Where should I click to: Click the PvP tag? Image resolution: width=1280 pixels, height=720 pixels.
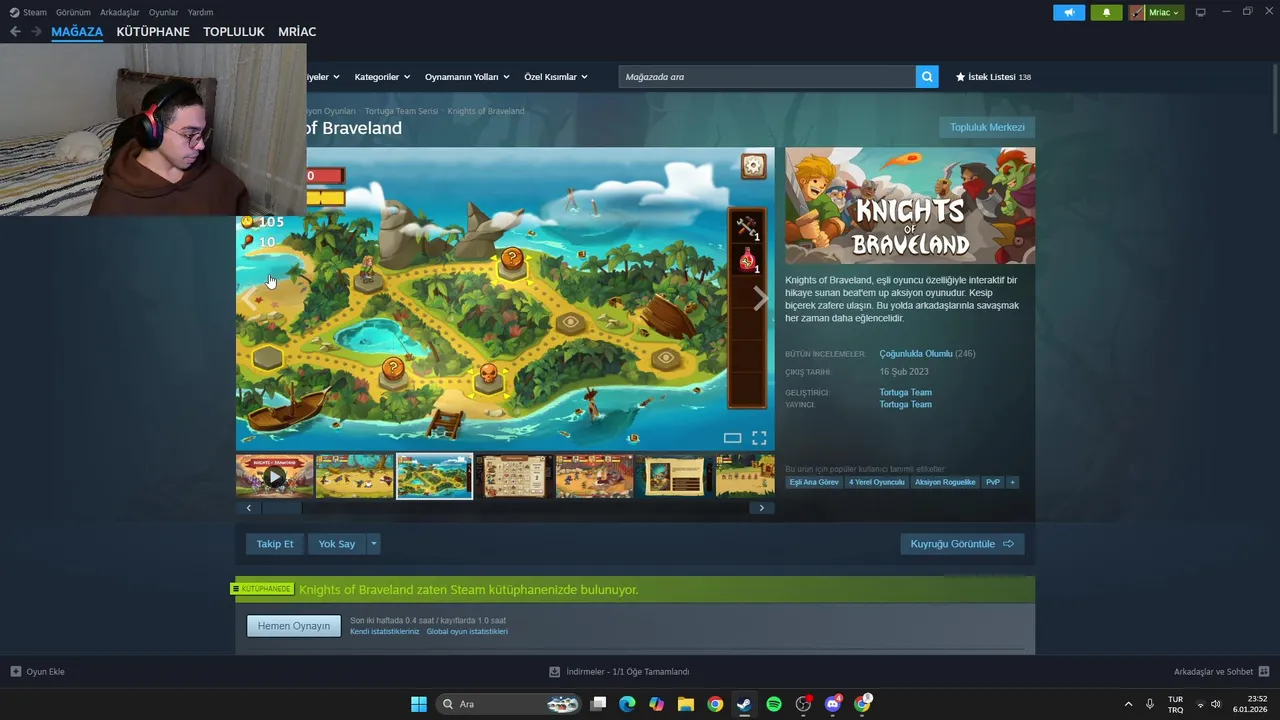click(993, 482)
